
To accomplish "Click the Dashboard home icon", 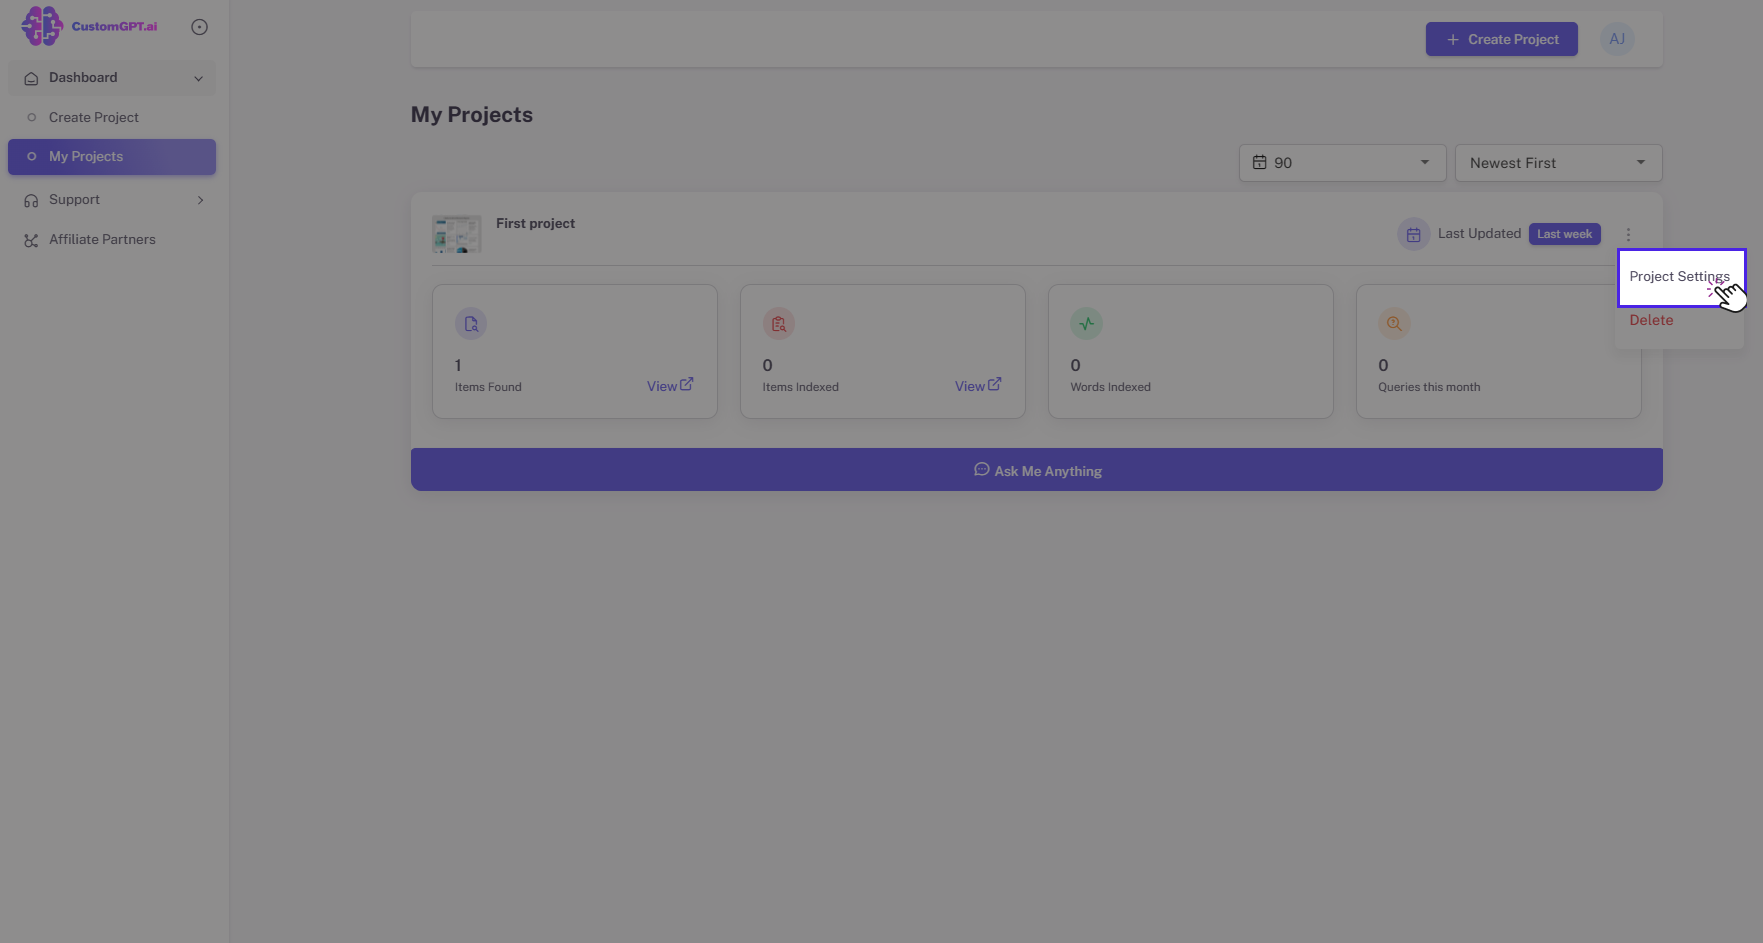I will tap(31, 78).
